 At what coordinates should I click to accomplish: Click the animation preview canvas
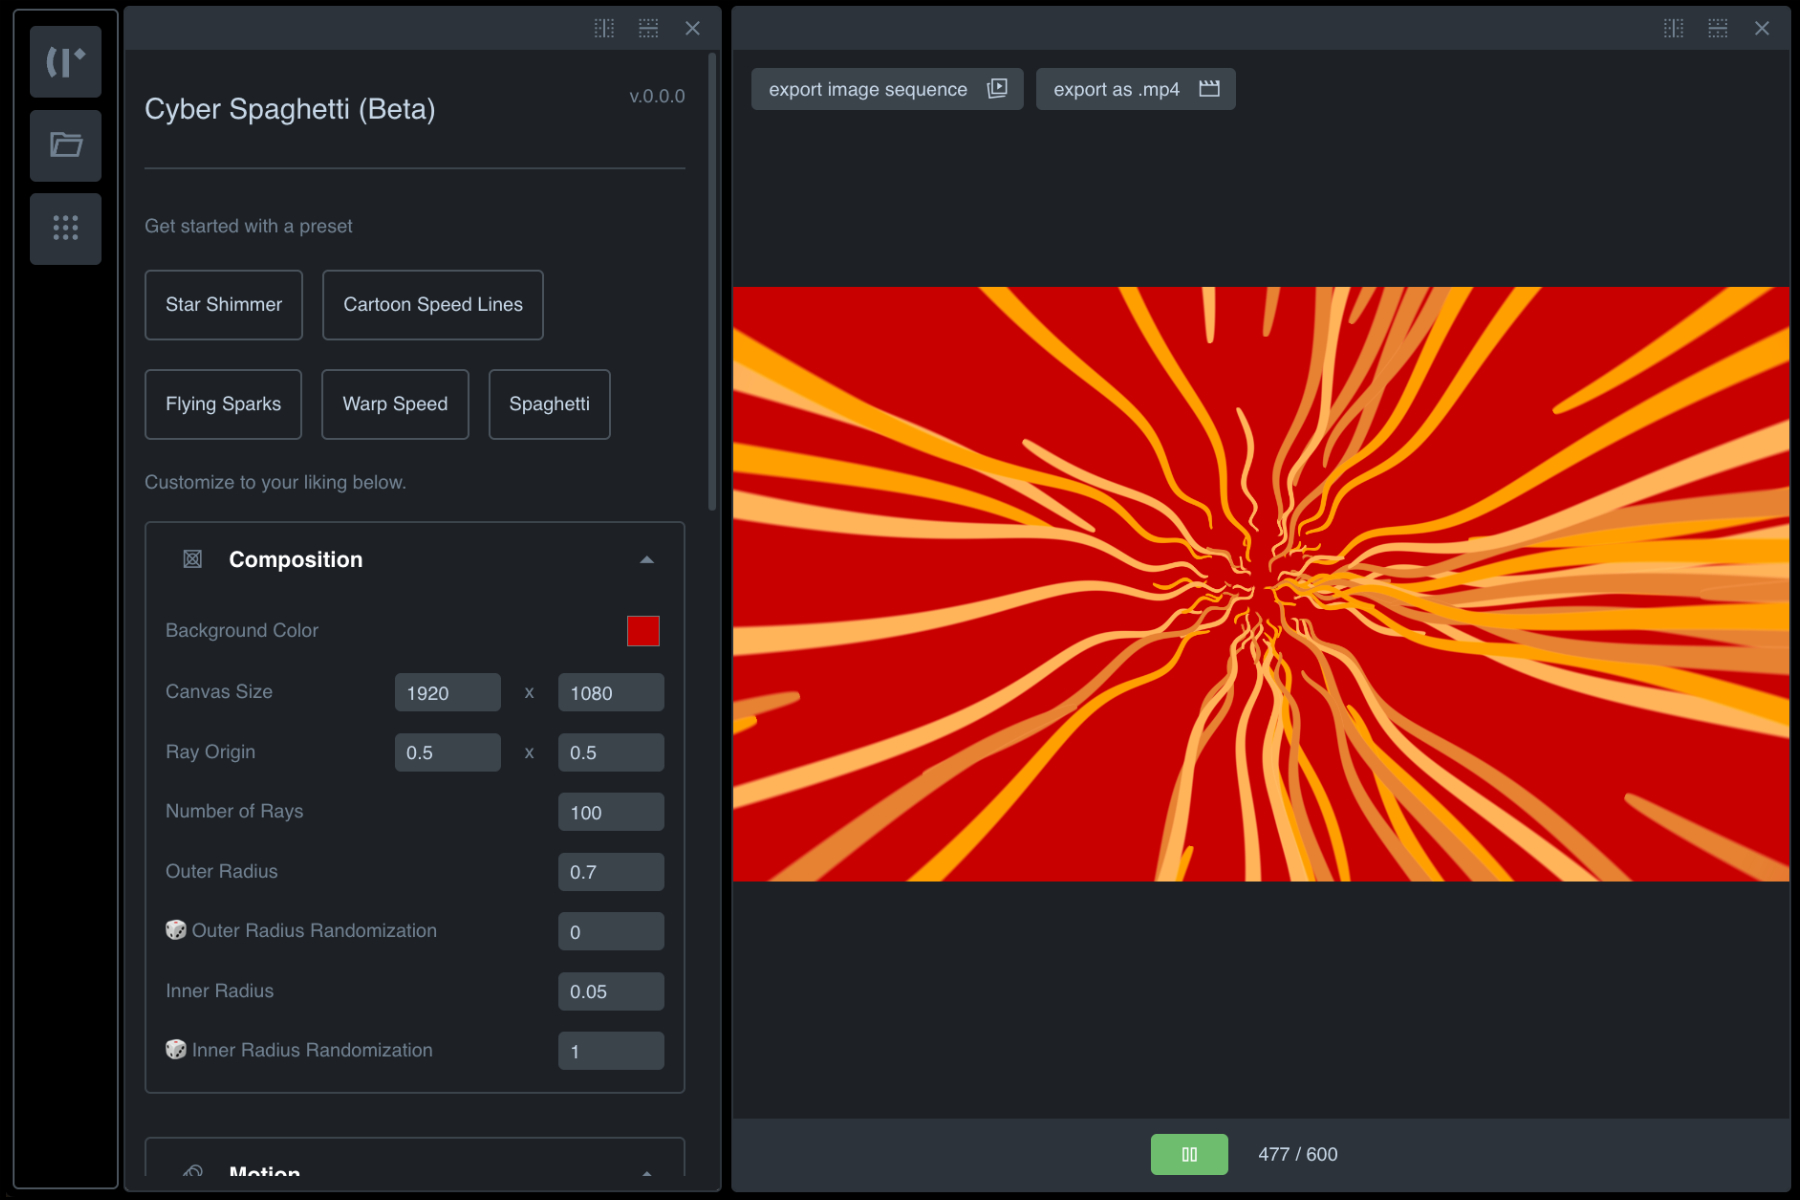coord(1261,584)
